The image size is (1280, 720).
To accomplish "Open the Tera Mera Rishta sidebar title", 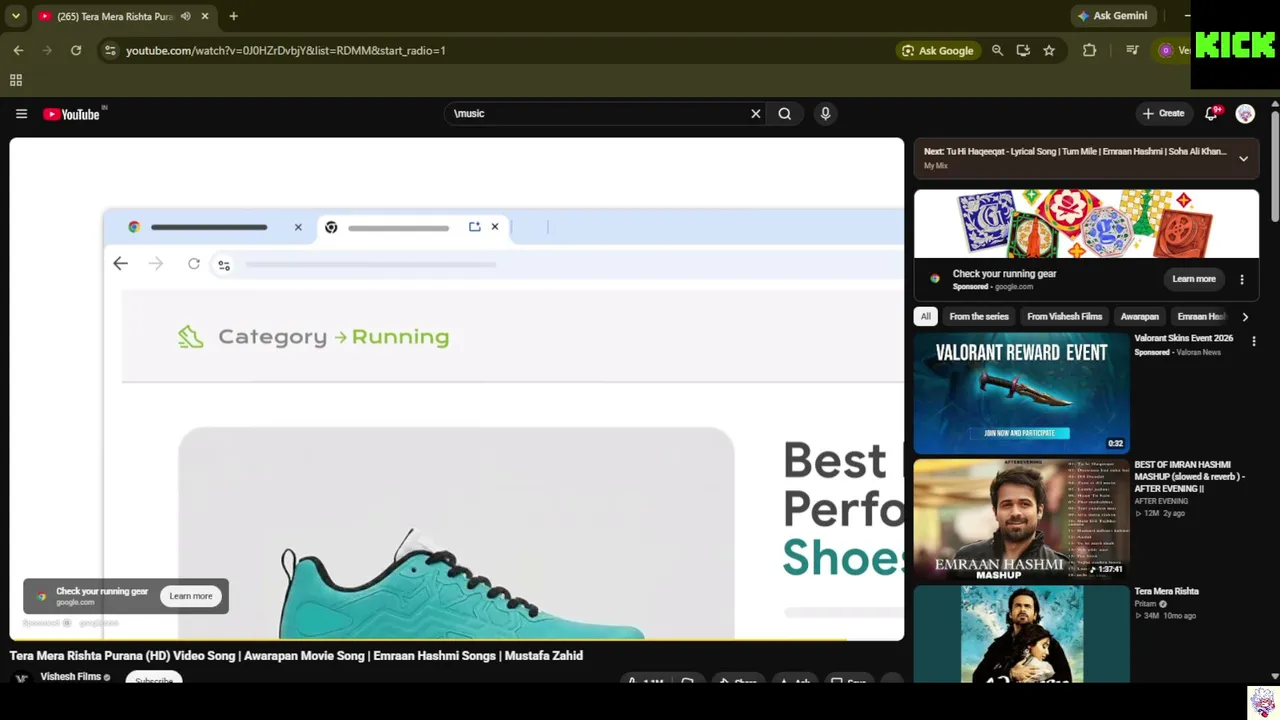I will (x=1167, y=592).
